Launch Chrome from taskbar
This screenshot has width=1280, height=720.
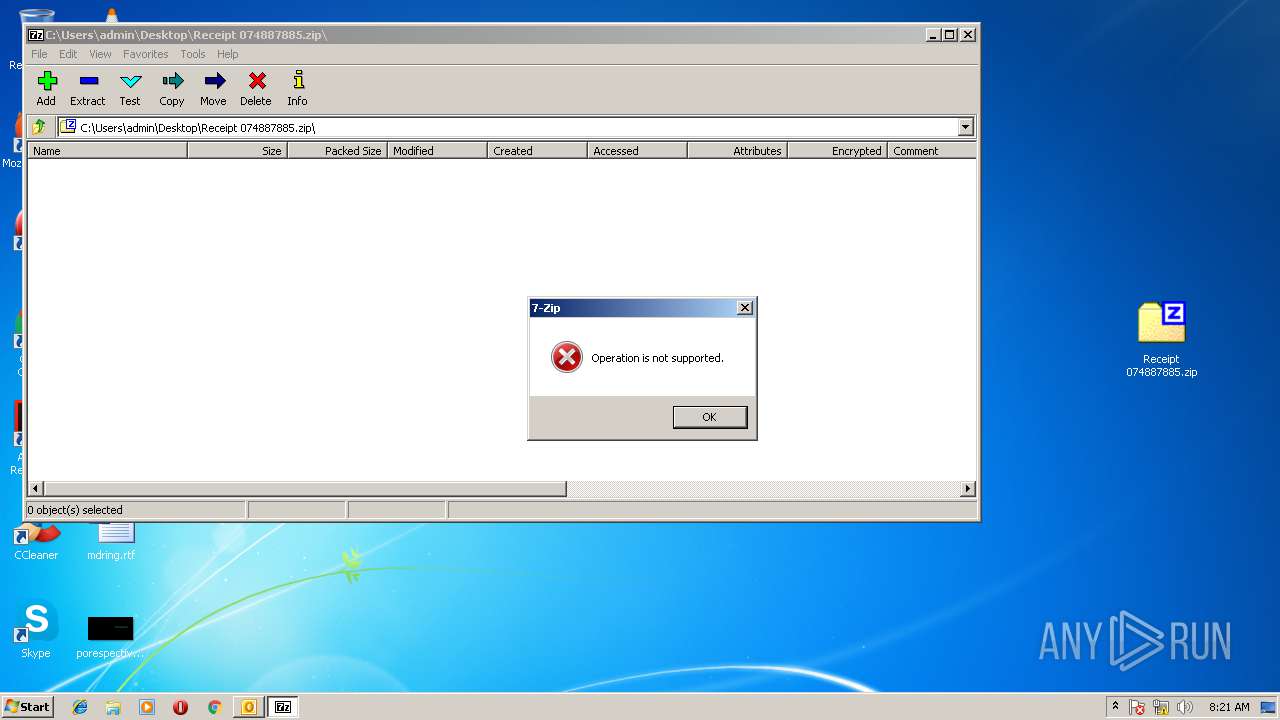pos(214,707)
